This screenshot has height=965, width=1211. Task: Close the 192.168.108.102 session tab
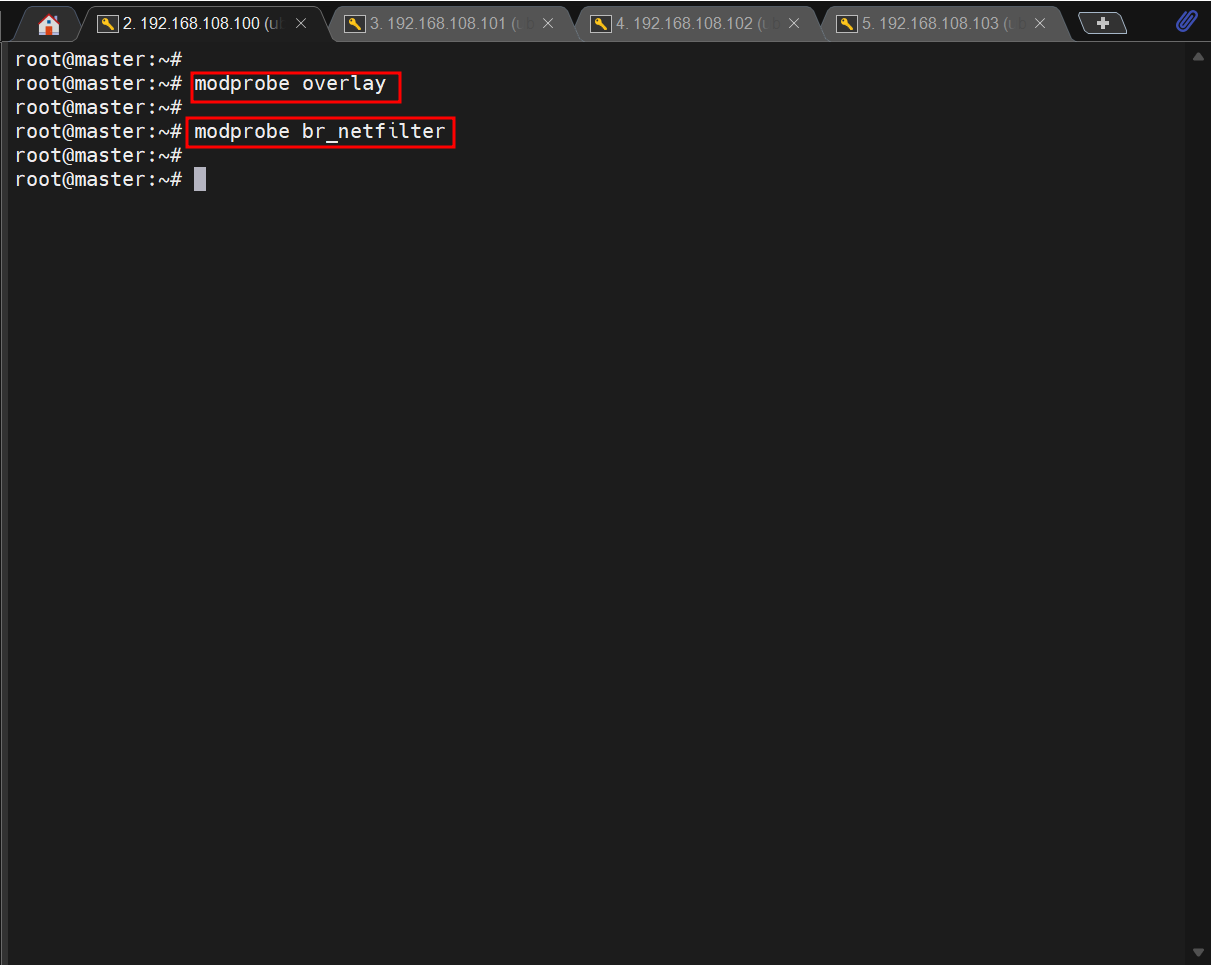click(794, 24)
